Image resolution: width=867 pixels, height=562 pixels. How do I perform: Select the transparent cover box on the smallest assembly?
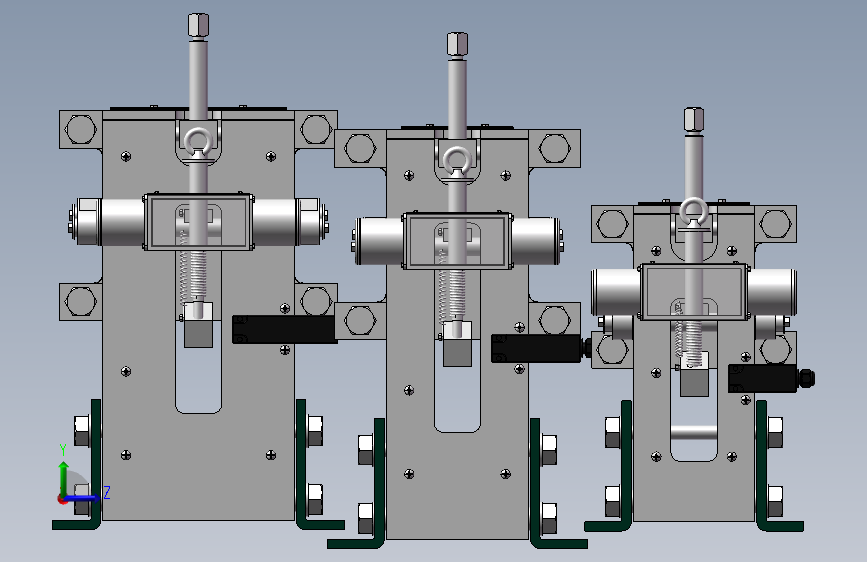[694, 292]
